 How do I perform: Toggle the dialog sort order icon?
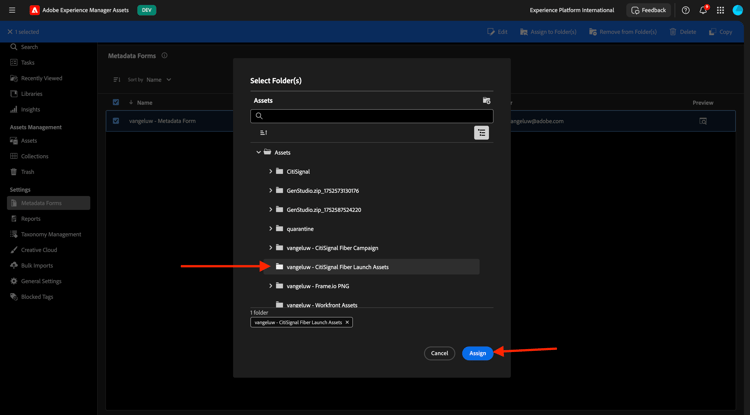click(264, 132)
